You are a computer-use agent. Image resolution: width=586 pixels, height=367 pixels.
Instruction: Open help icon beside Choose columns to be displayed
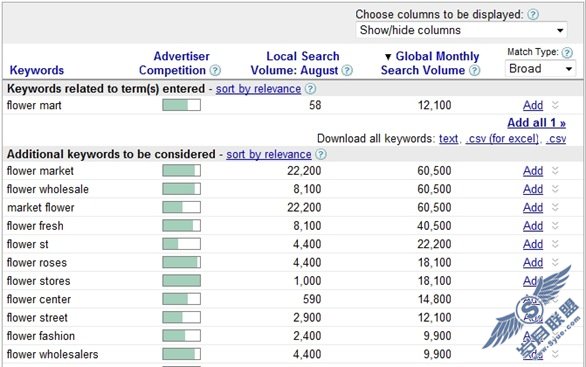533,15
